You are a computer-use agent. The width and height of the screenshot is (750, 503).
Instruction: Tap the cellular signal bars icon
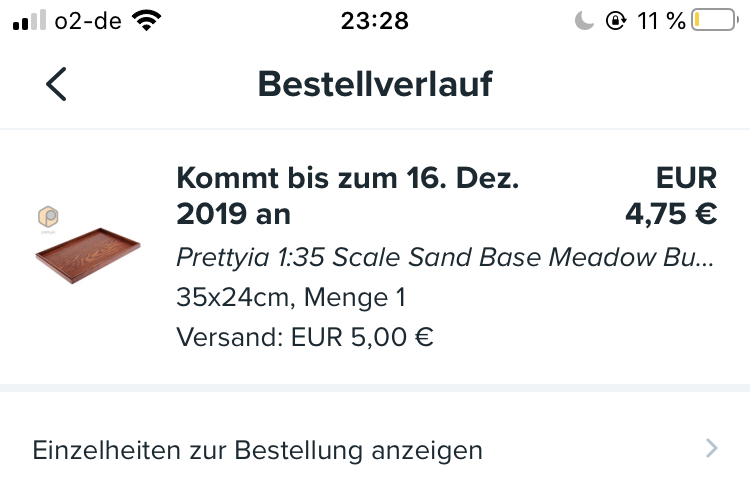tap(32, 21)
